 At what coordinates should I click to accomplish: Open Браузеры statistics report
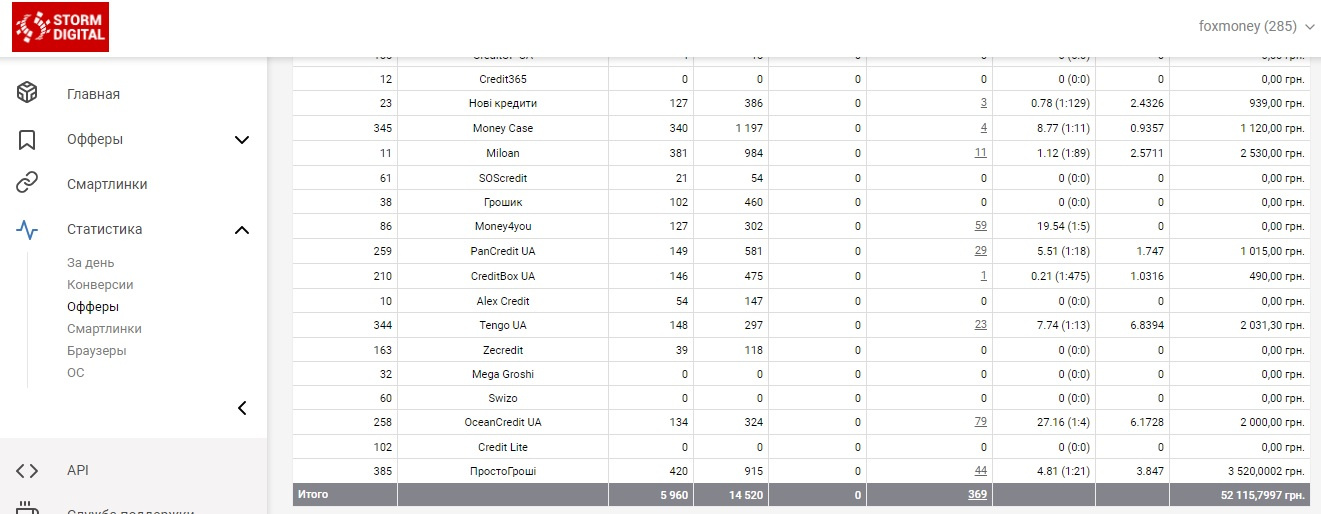tap(97, 351)
